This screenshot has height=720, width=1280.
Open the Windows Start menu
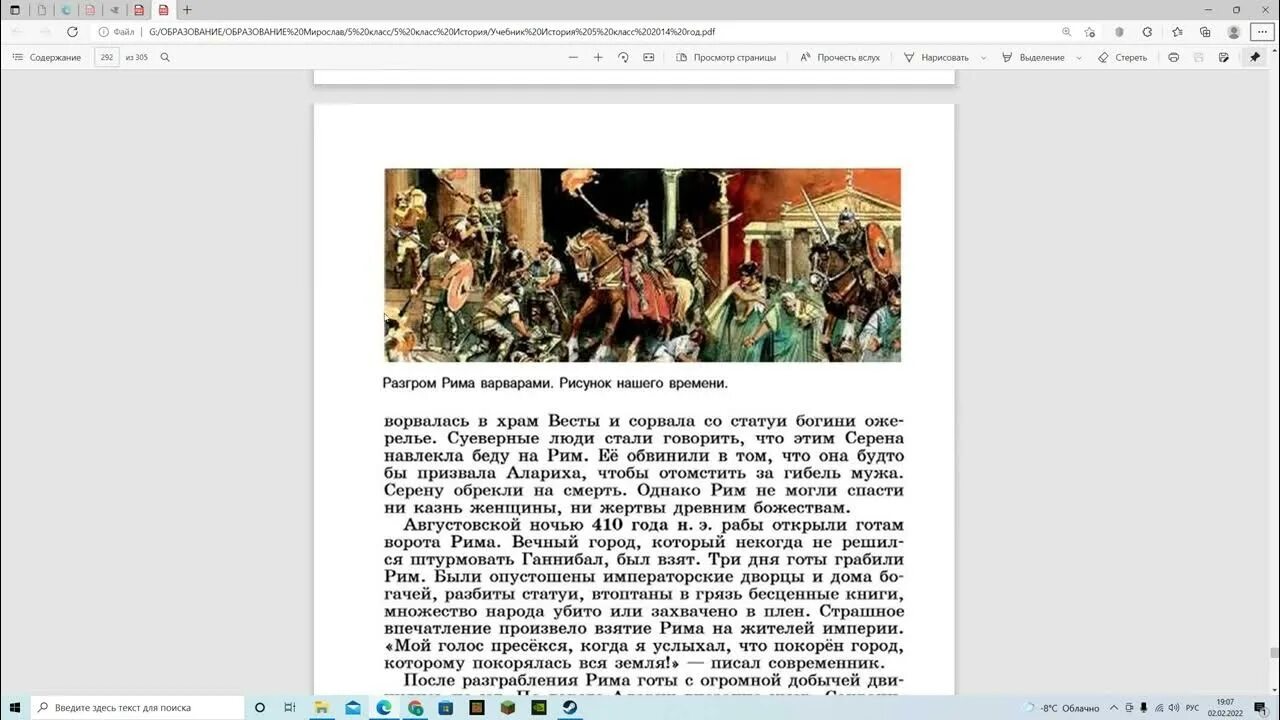(15, 707)
